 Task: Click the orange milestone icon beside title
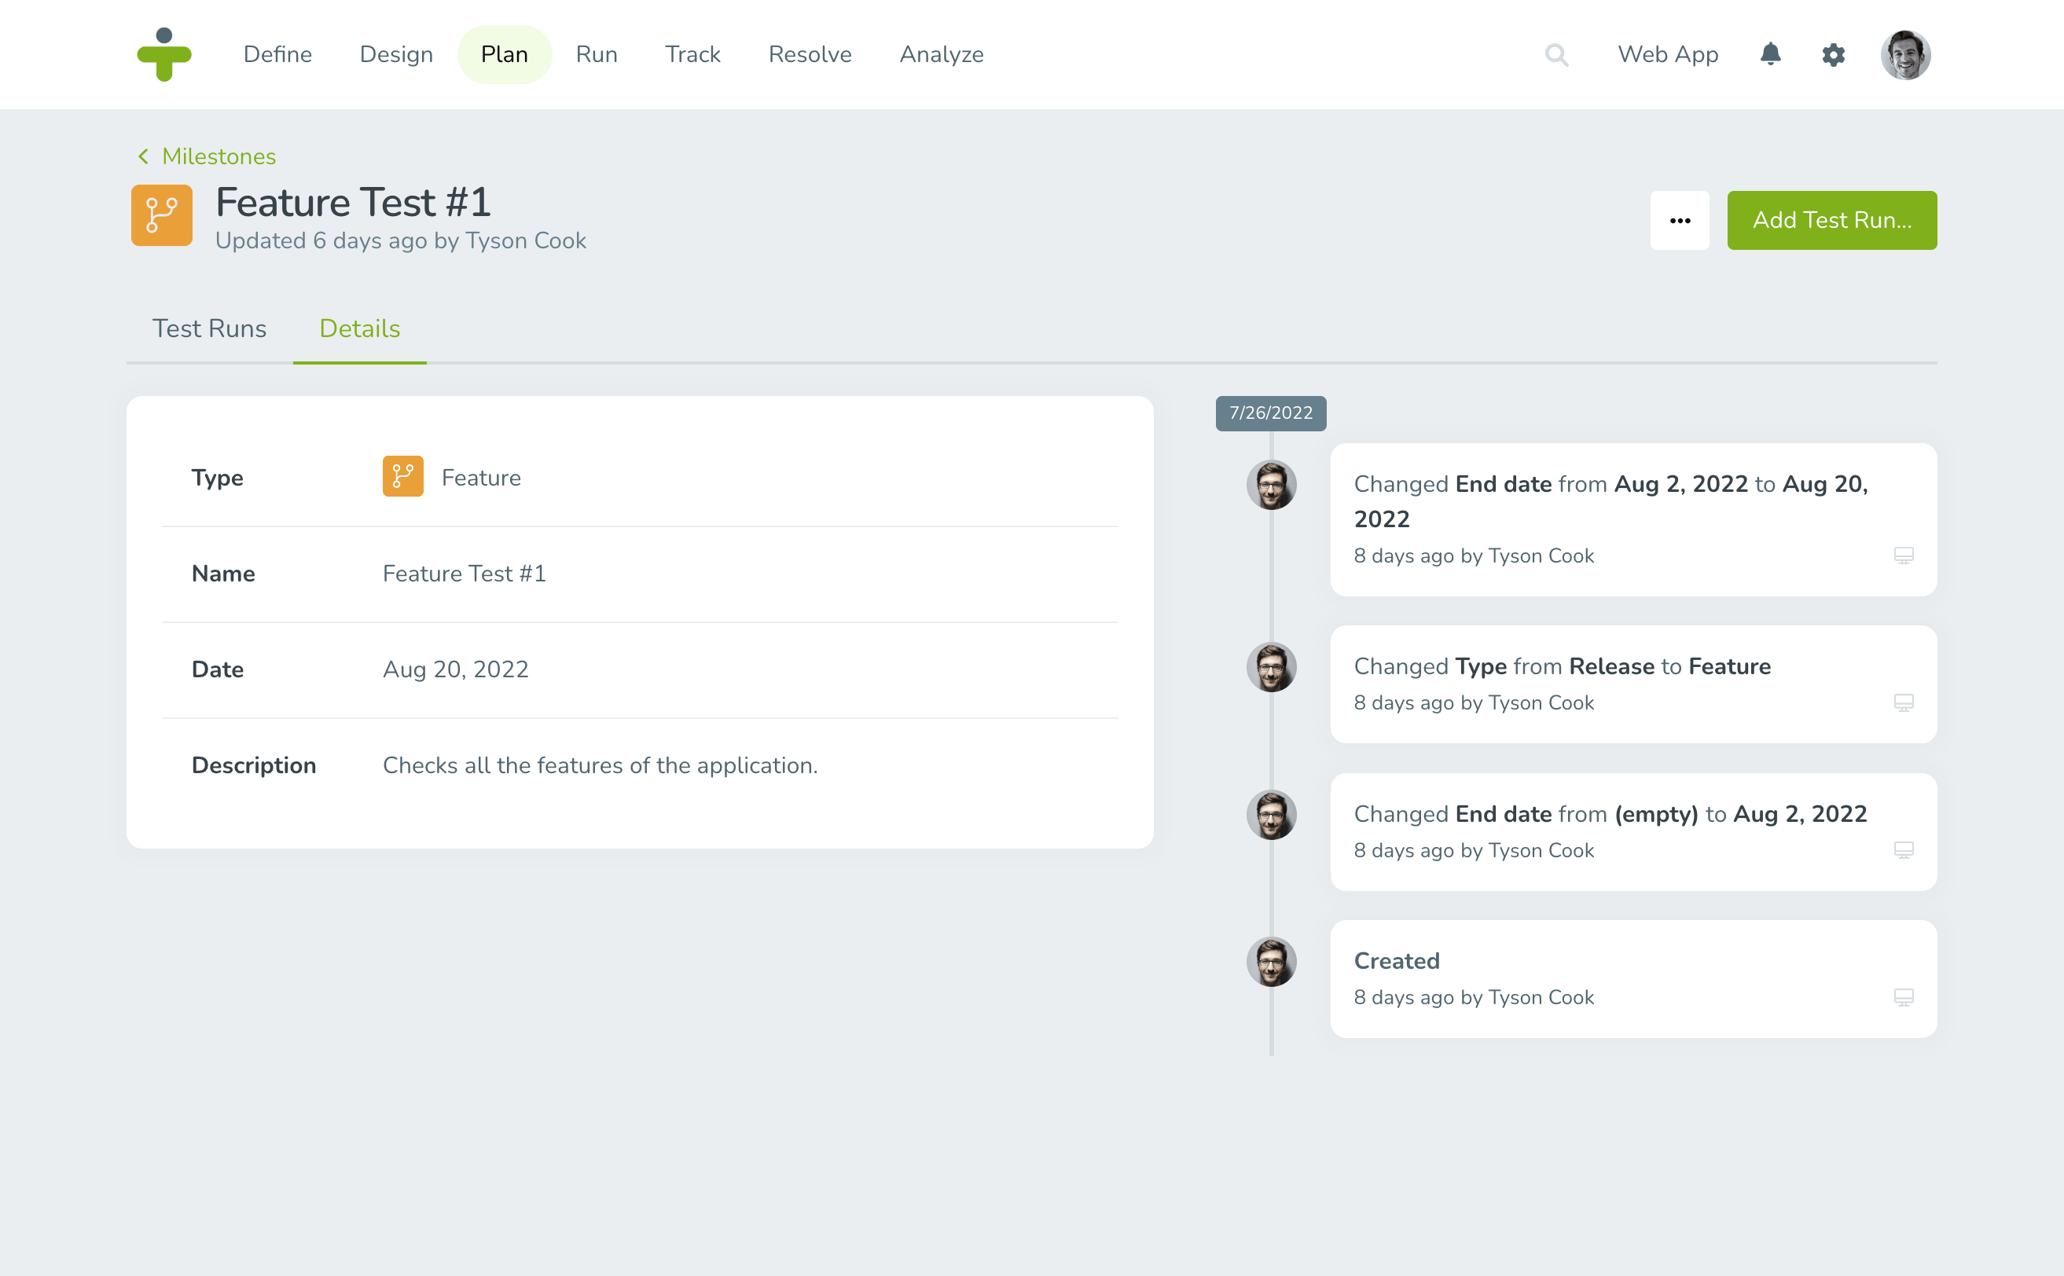[x=162, y=215]
